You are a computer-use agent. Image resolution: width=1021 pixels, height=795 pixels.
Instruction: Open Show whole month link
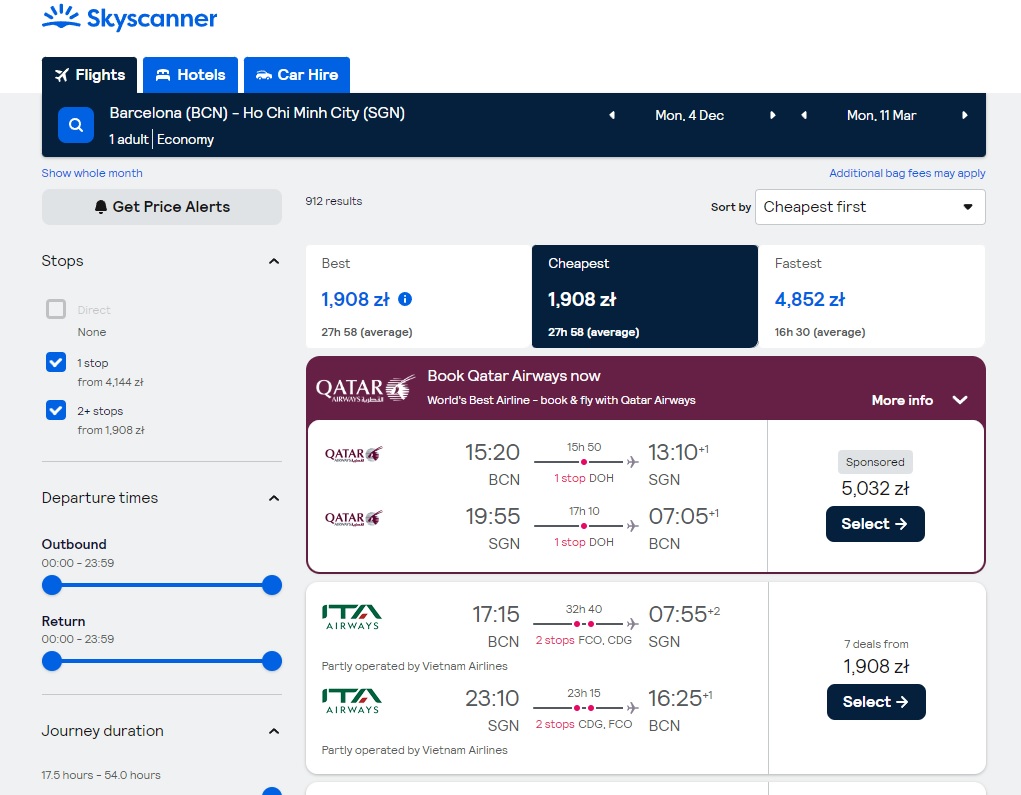point(92,173)
